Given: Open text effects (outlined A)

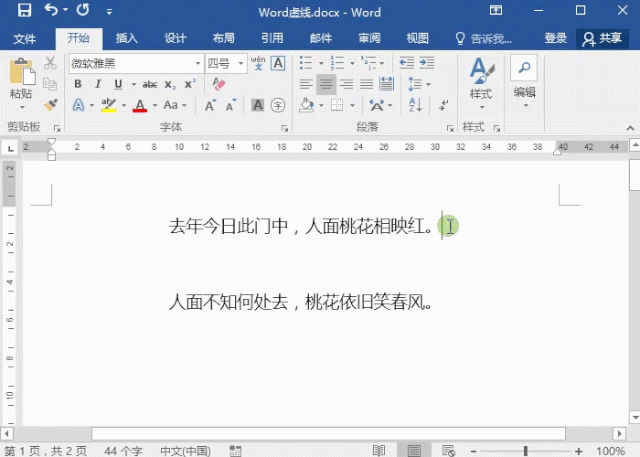Looking at the screenshot, I should click(x=78, y=105).
